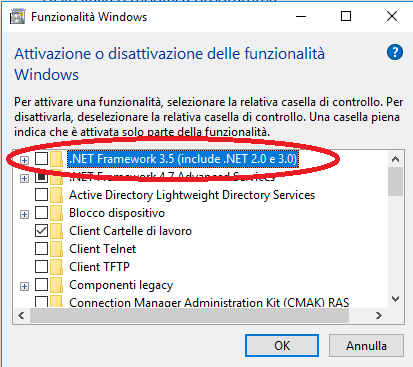The width and height of the screenshot is (413, 367).
Task: Enable the .NET Framework 3.5 checkbox
Action: [x=41, y=159]
